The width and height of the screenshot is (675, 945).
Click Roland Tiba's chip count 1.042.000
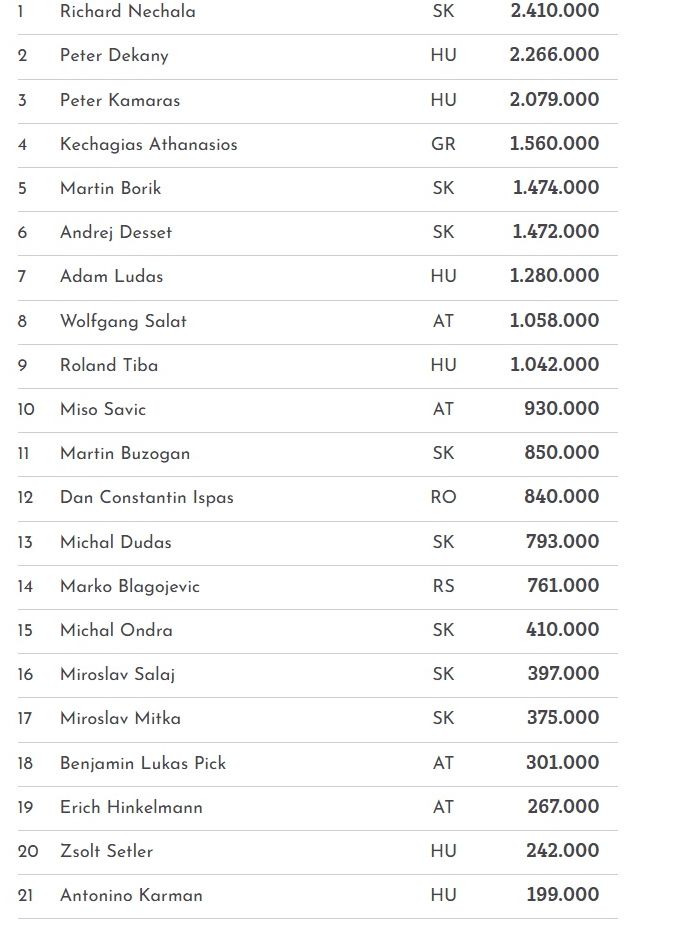pyautogui.click(x=554, y=365)
